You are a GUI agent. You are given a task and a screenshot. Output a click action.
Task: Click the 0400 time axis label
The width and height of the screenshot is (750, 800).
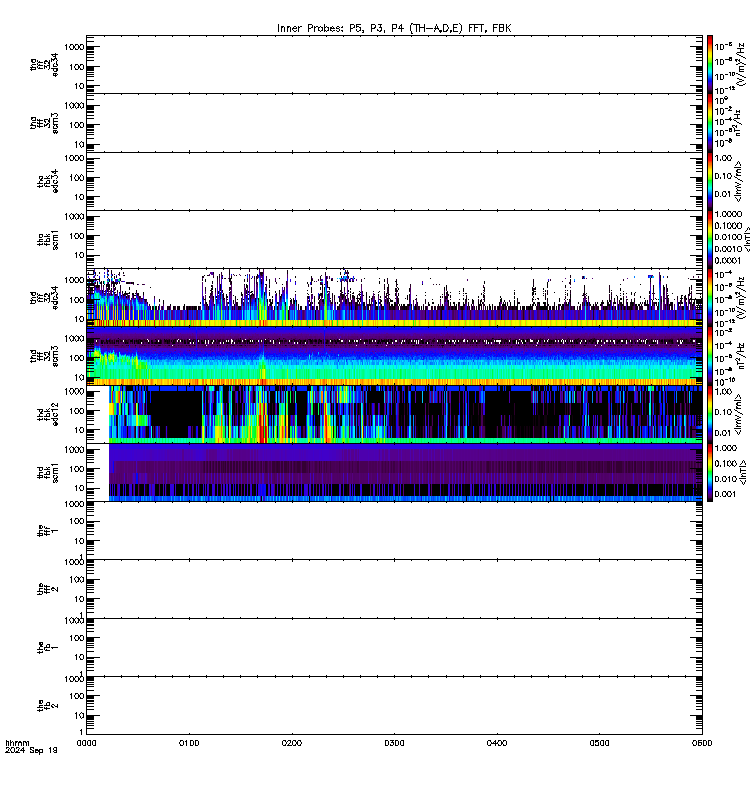(x=497, y=743)
